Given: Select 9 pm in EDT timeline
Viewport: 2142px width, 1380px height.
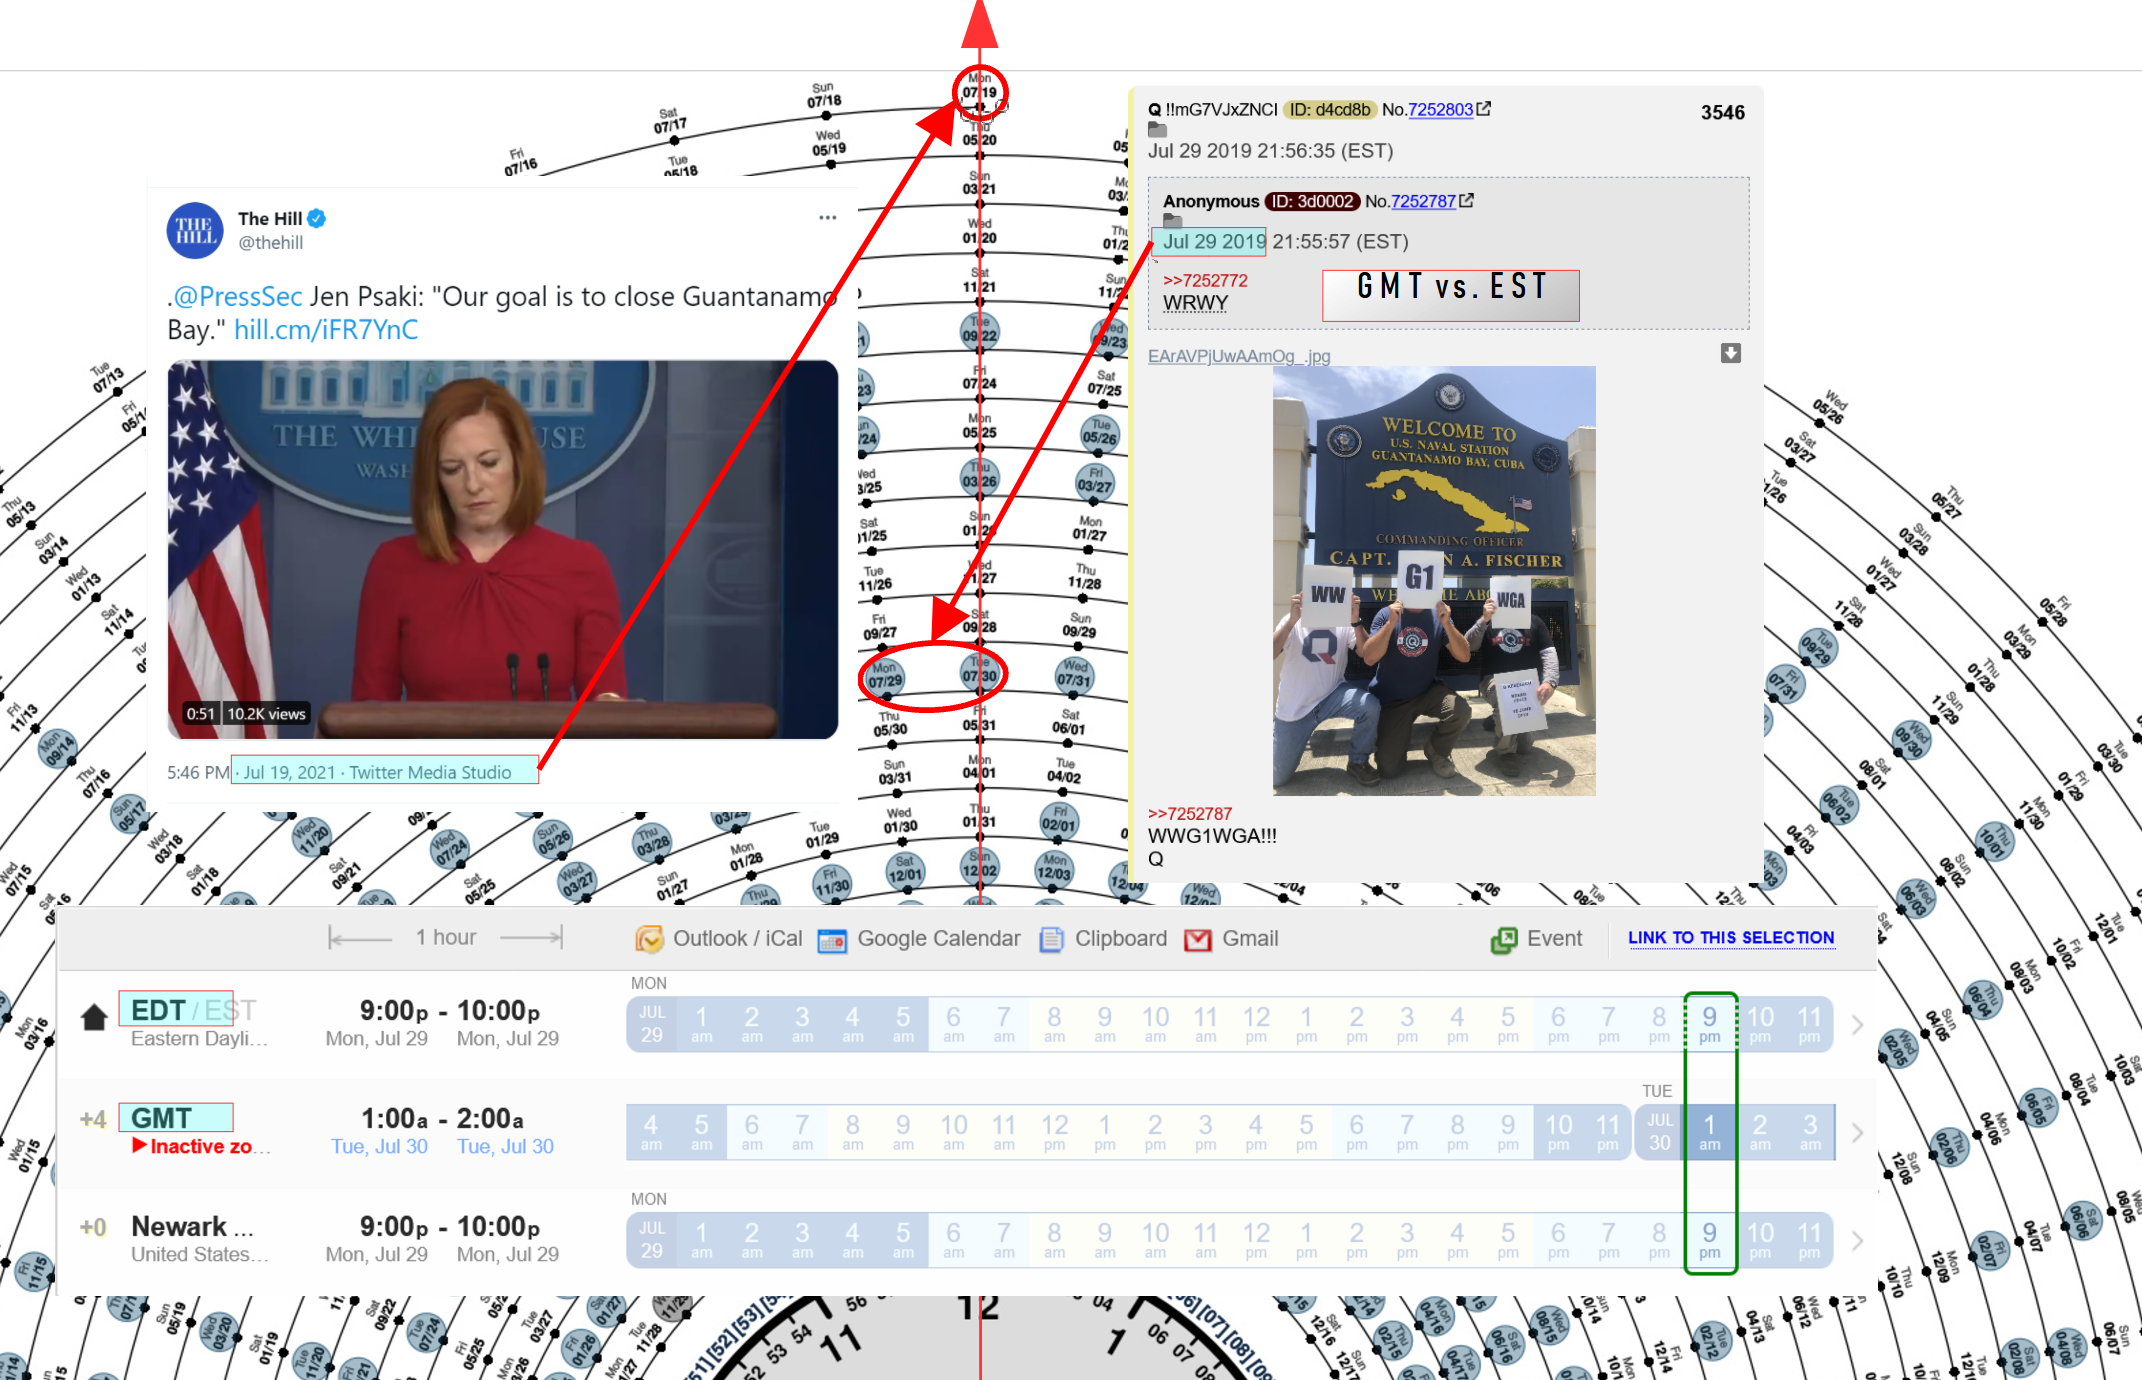Looking at the screenshot, I should pos(1710,1025).
